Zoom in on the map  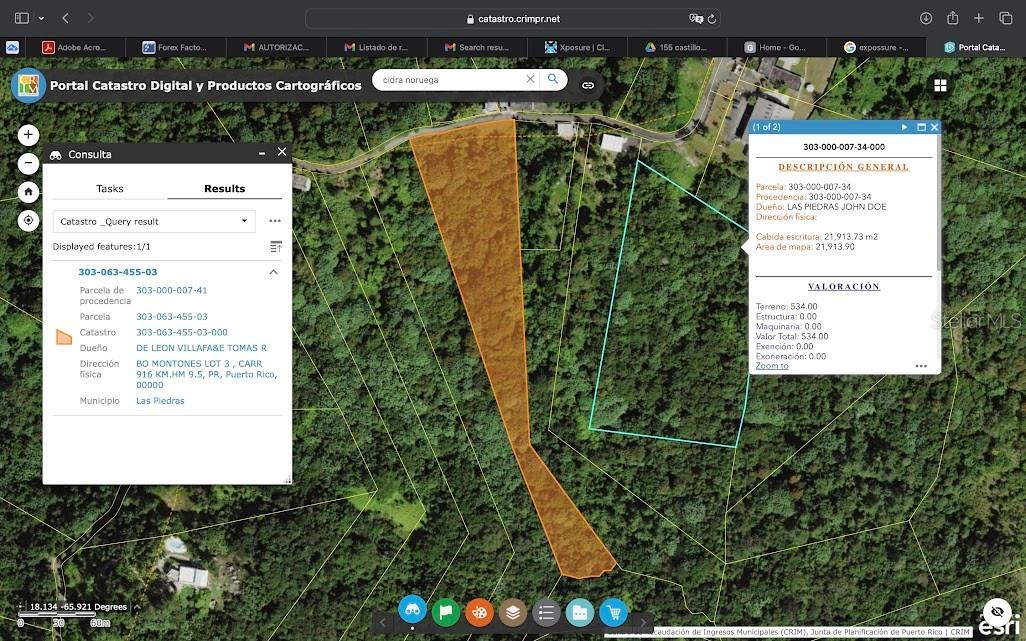(x=28, y=135)
